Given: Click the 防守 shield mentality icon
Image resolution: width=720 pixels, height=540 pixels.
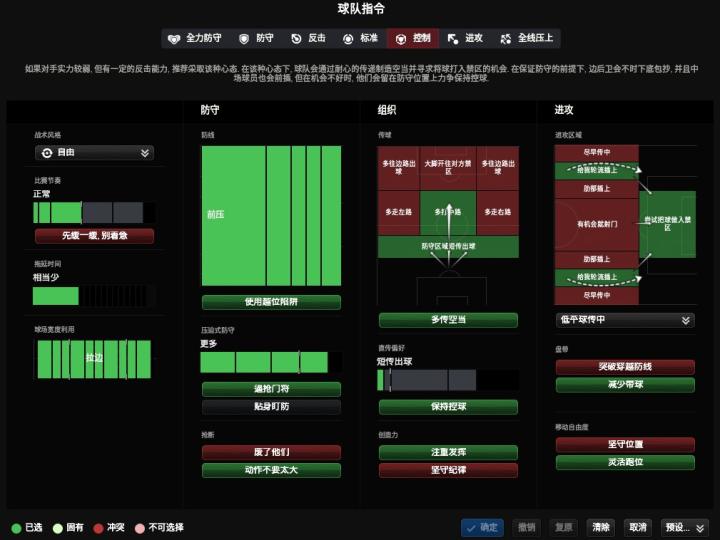Looking at the screenshot, I should (x=244, y=39).
